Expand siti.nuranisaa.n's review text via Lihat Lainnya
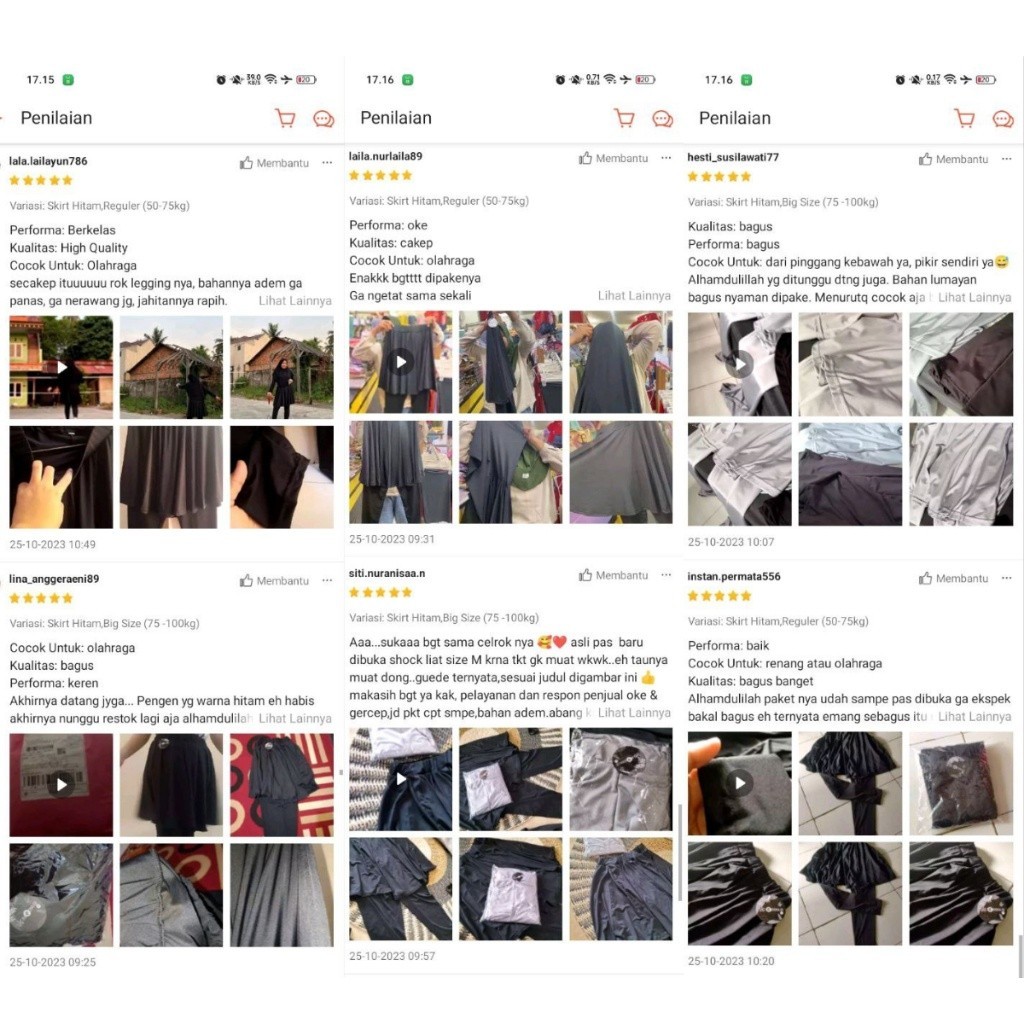Viewport: 1024px width, 1024px height. click(x=634, y=712)
